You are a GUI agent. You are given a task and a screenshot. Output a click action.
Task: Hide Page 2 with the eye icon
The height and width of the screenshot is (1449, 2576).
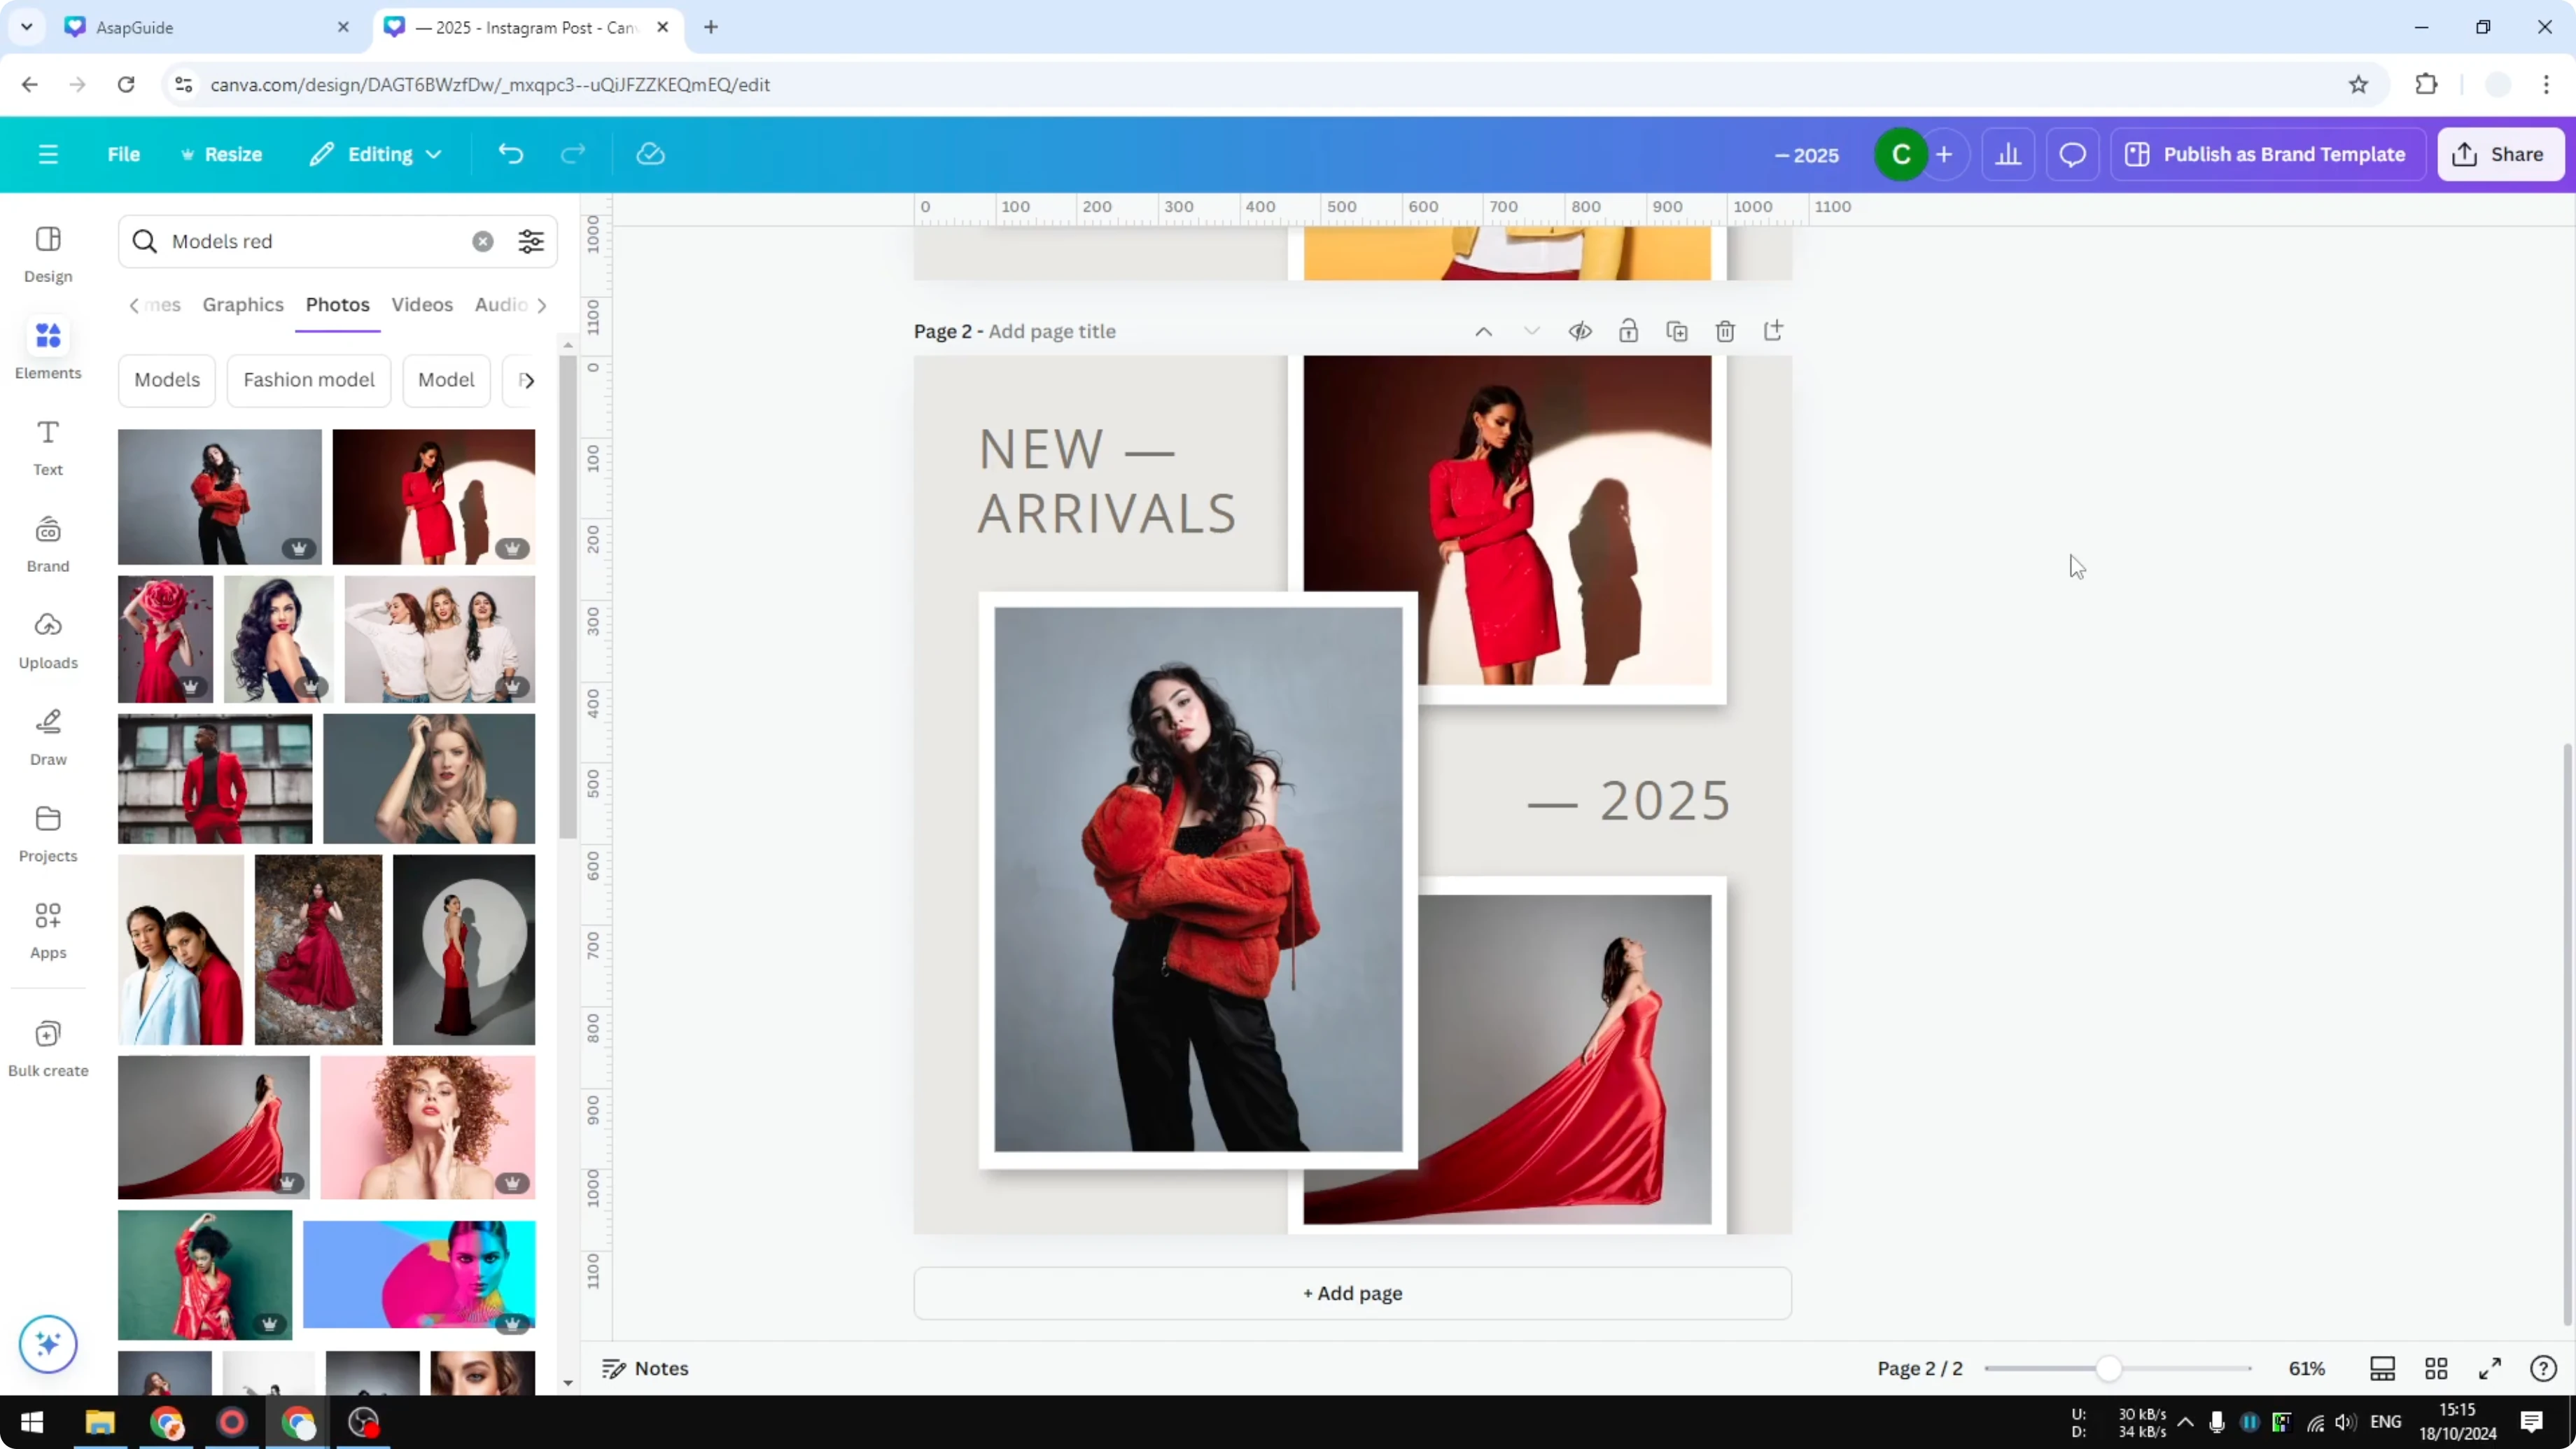click(x=1580, y=330)
